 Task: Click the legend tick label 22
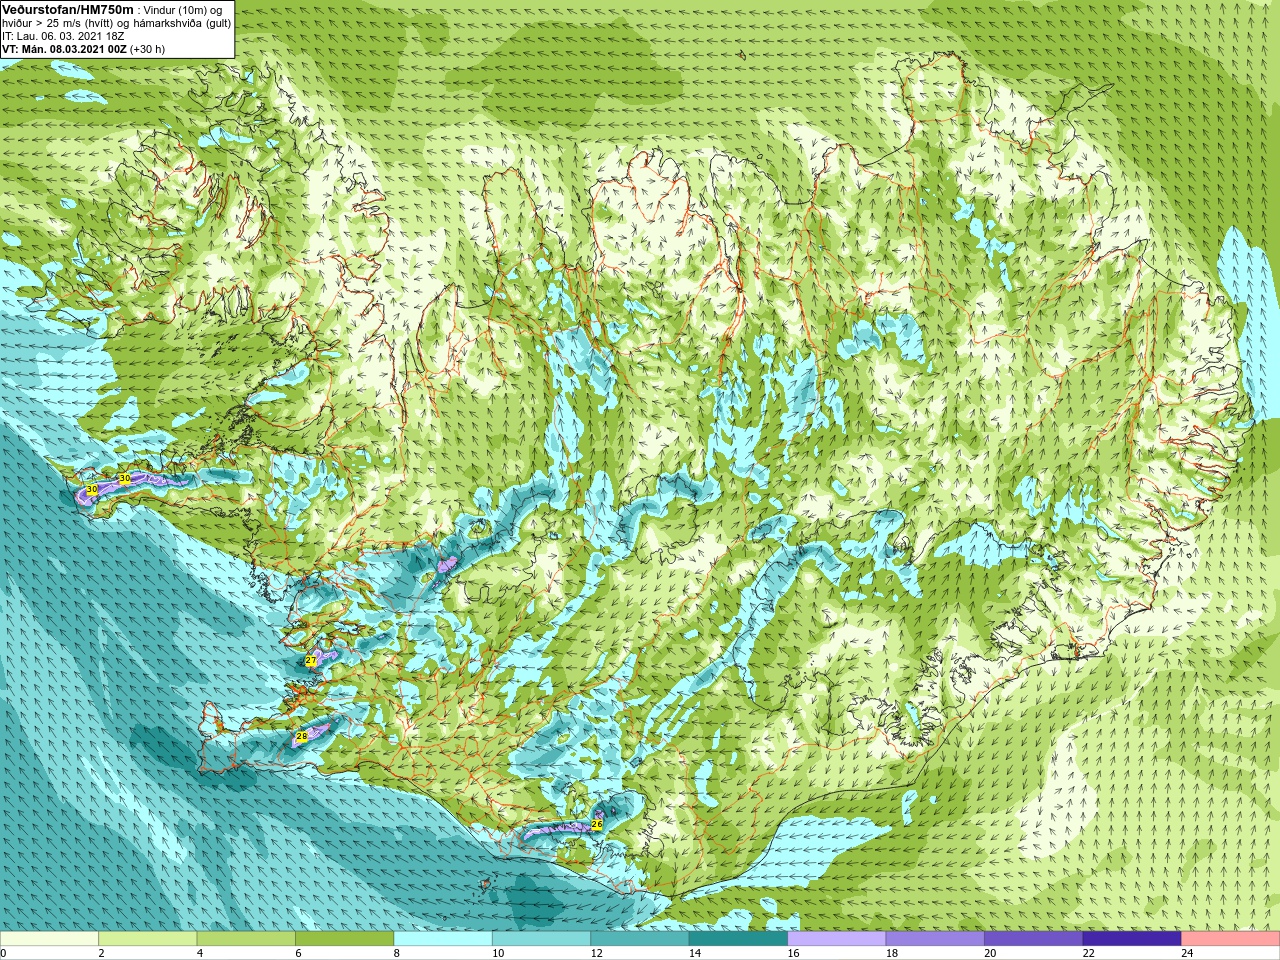1089,953
